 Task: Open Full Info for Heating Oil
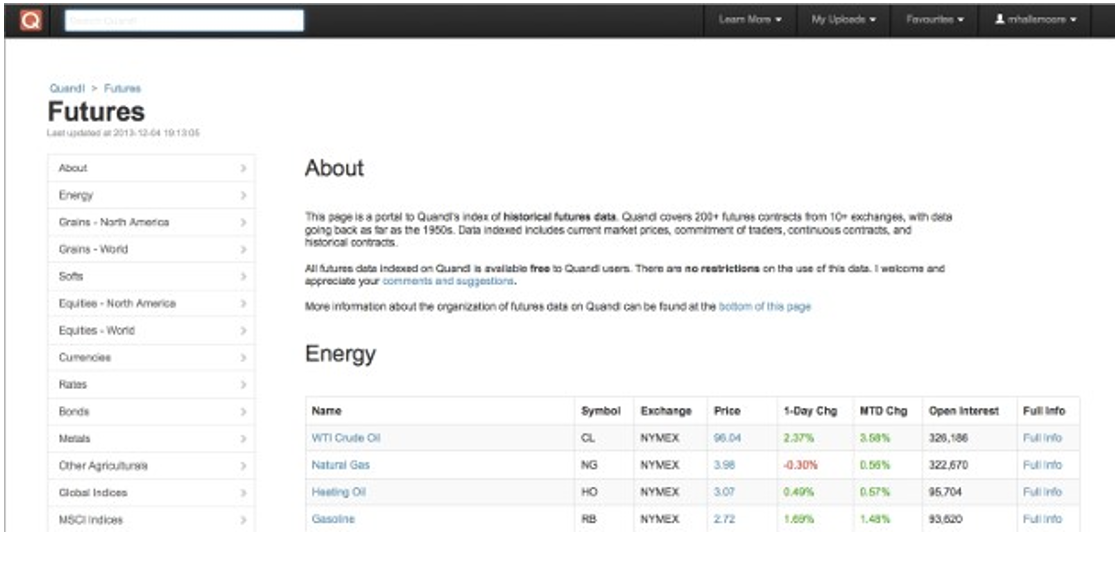pyautogui.click(x=1042, y=492)
